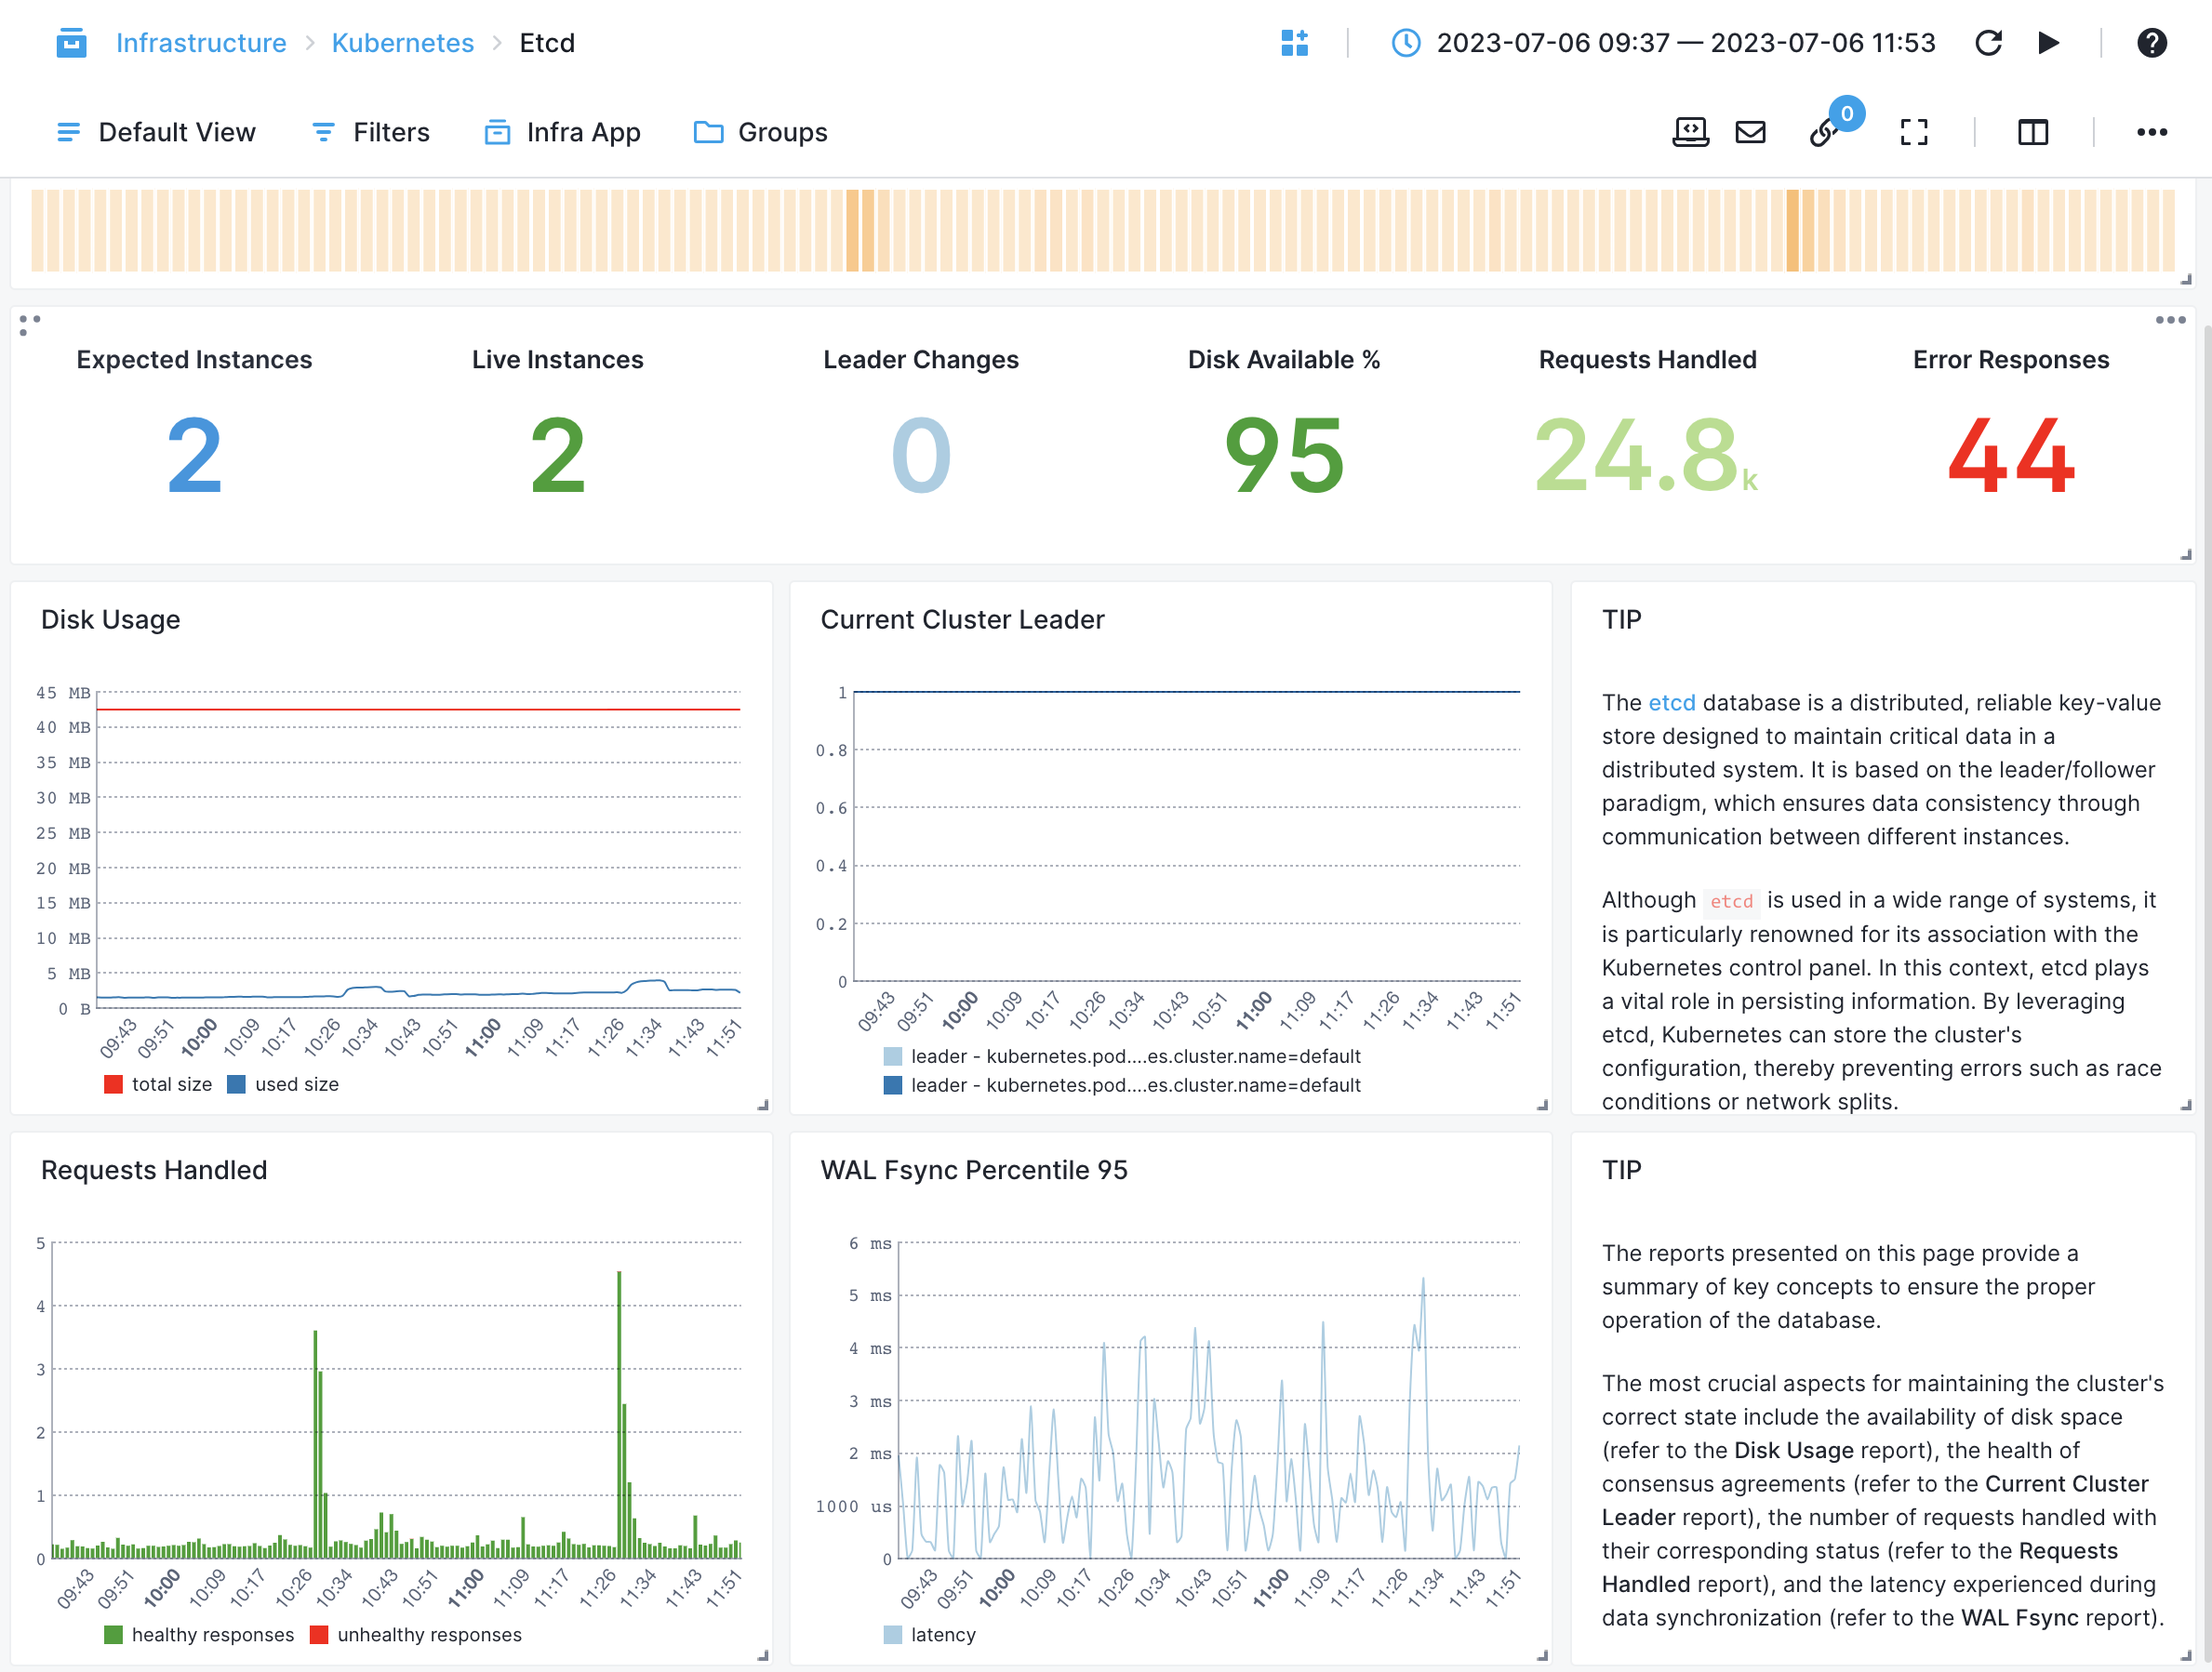This screenshot has height=1672, width=2212.
Task: Toggle healthy responses legend entry
Action: pos(199,1634)
